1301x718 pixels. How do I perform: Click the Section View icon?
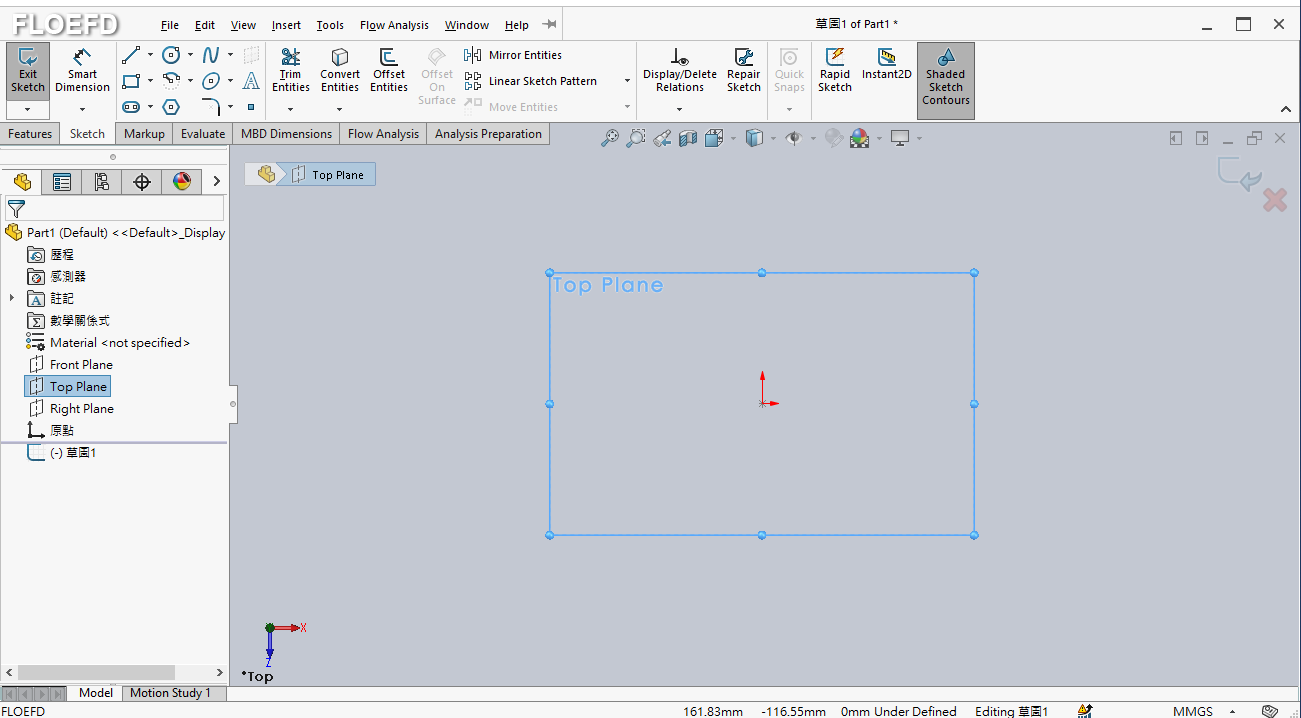[x=688, y=138]
